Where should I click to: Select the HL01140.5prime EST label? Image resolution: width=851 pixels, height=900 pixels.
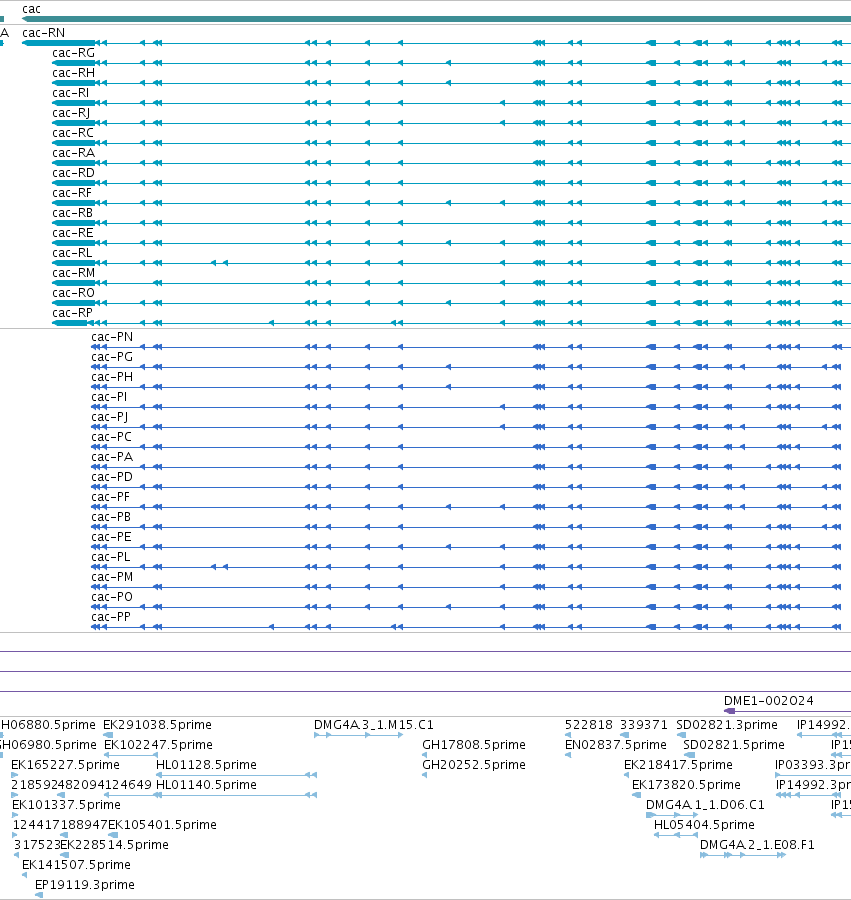(x=206, y=785)
